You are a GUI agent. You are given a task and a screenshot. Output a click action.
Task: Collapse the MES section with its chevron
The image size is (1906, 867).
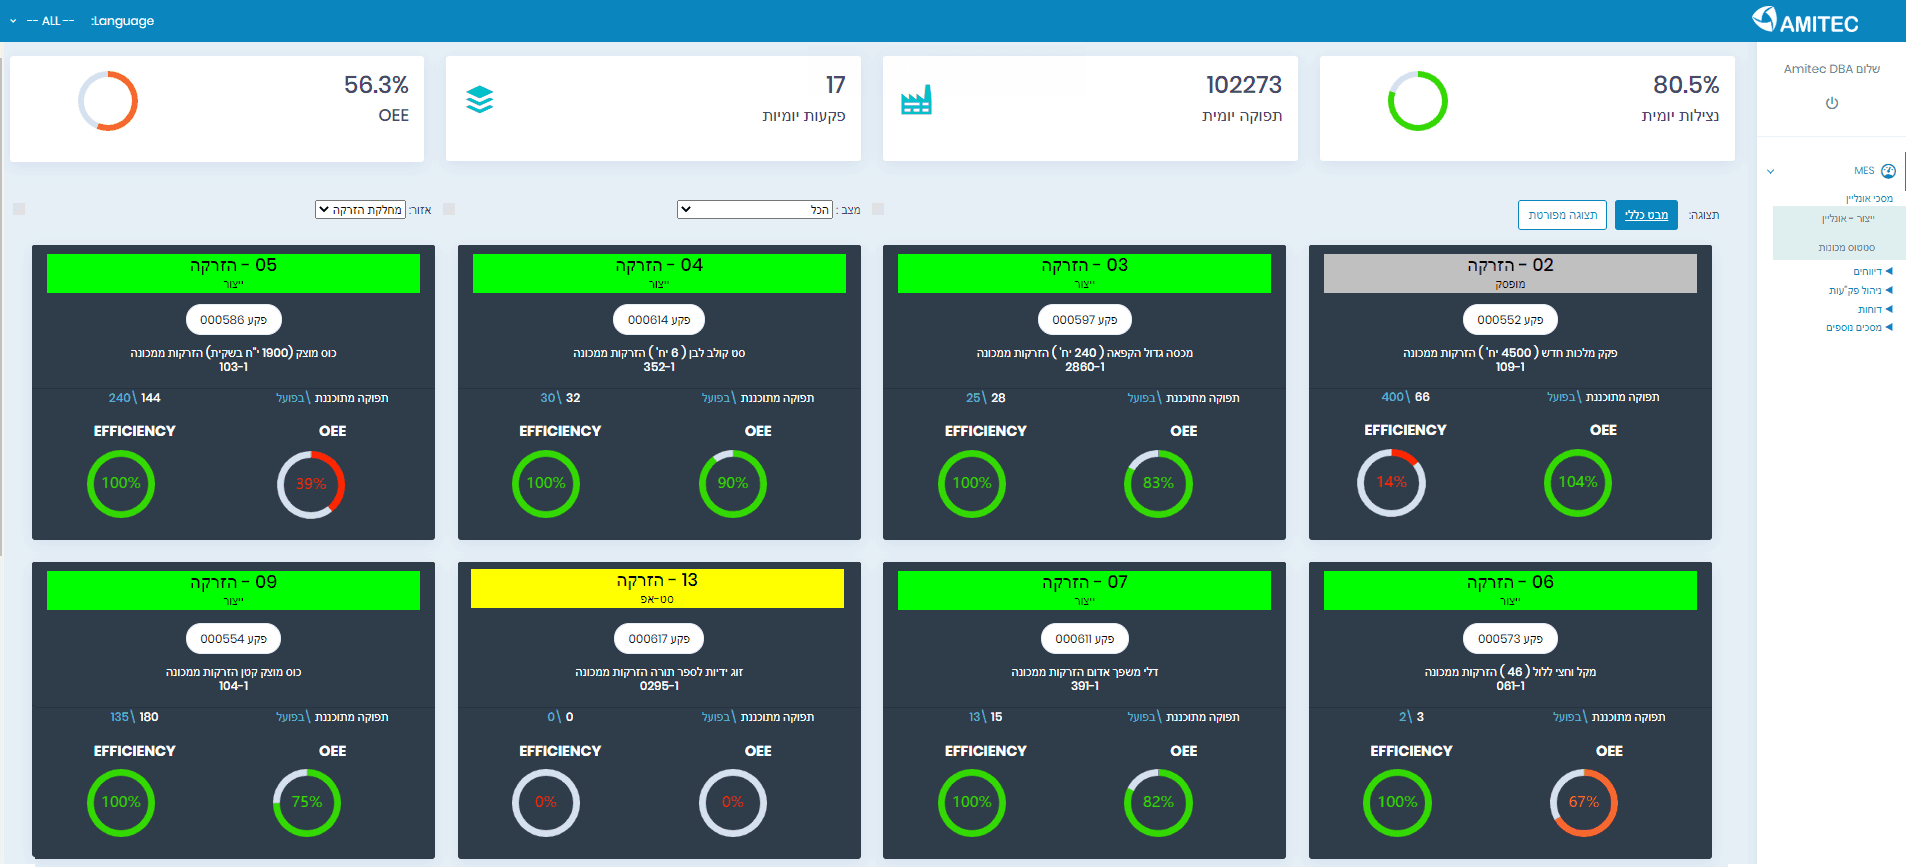[x=1770, y=172]
